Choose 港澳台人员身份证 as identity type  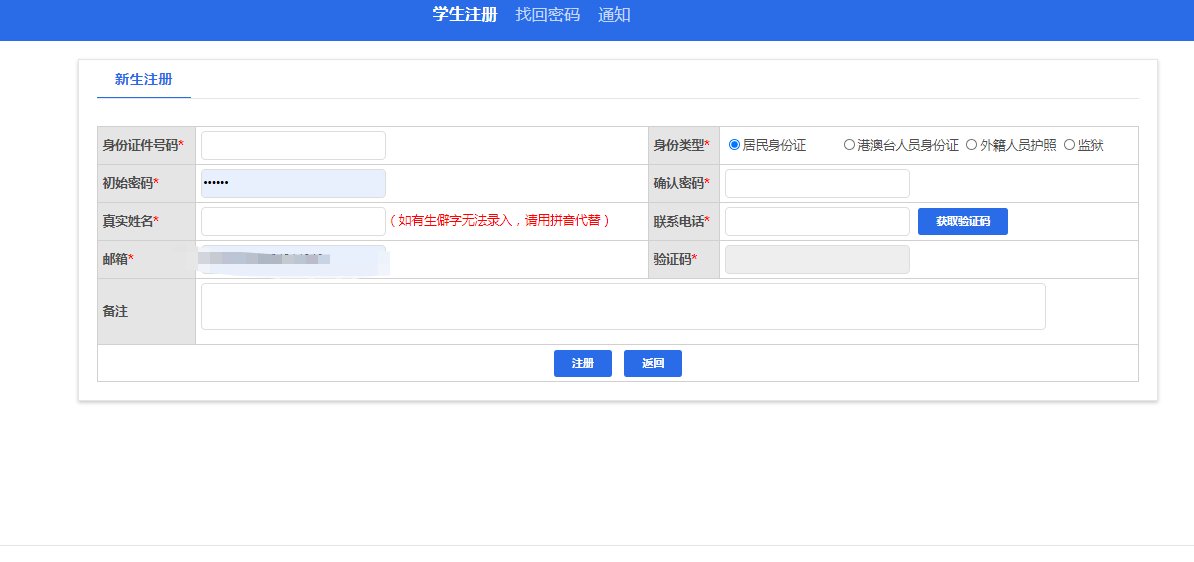(849, 145)
